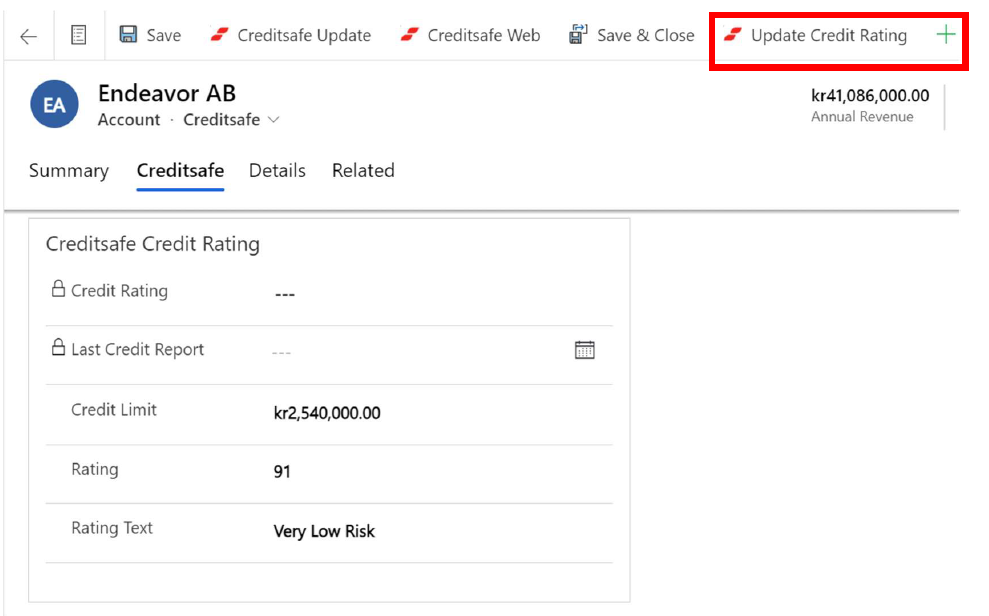The image size is (989, 616).
Task: Click the Rating Text field value
Action: point(324,531)
